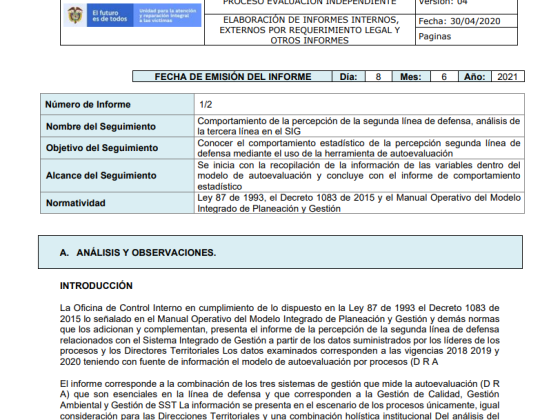This screenshot has height=420, width=560.
Task: Click the 'ELABORACIÓN DE INFORMES INTERNOS' title
Action: [310, 30]
